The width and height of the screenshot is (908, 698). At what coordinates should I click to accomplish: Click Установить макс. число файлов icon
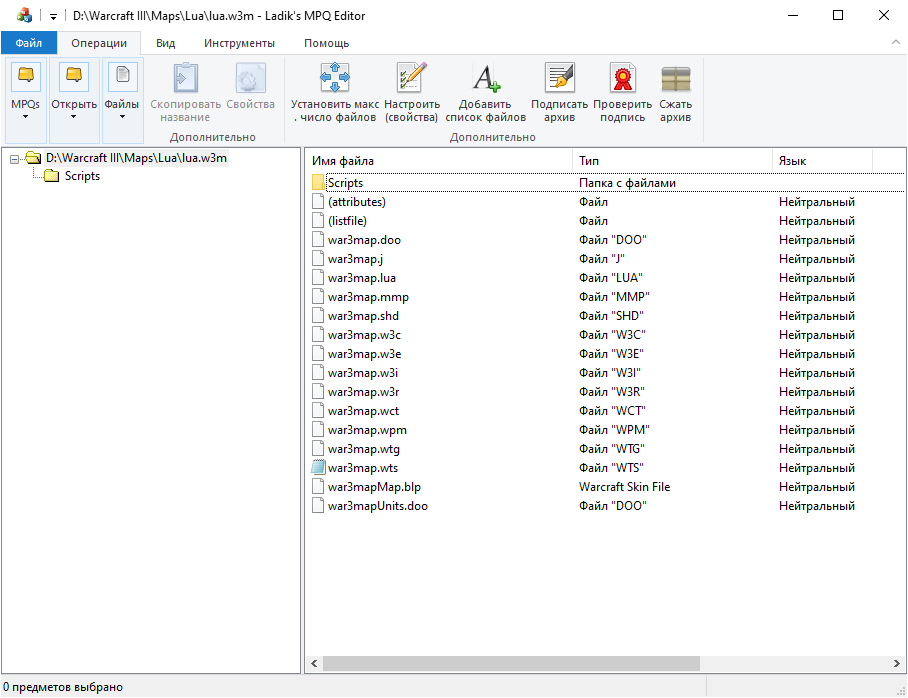[x=335, y=78]
